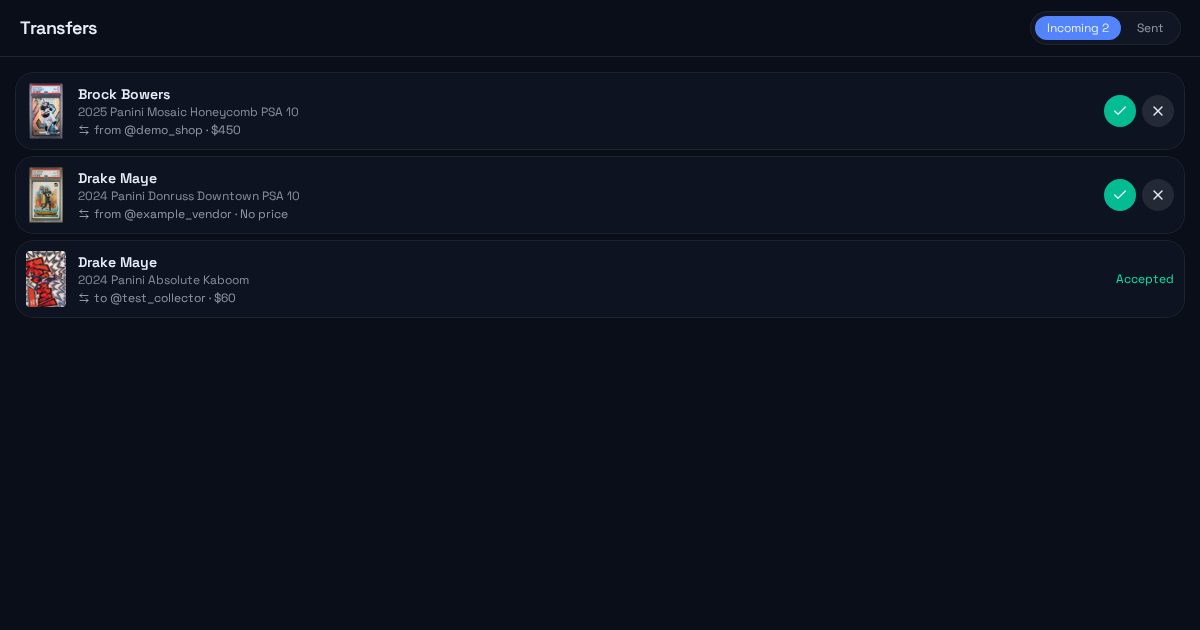Select the Brock Bowers player name
Screen dimensions: 1200x630
click(x=124, y=94)
